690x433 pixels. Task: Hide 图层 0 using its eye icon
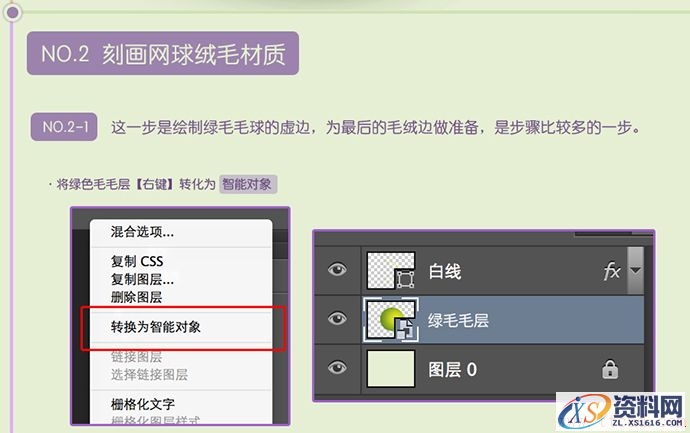337,367
